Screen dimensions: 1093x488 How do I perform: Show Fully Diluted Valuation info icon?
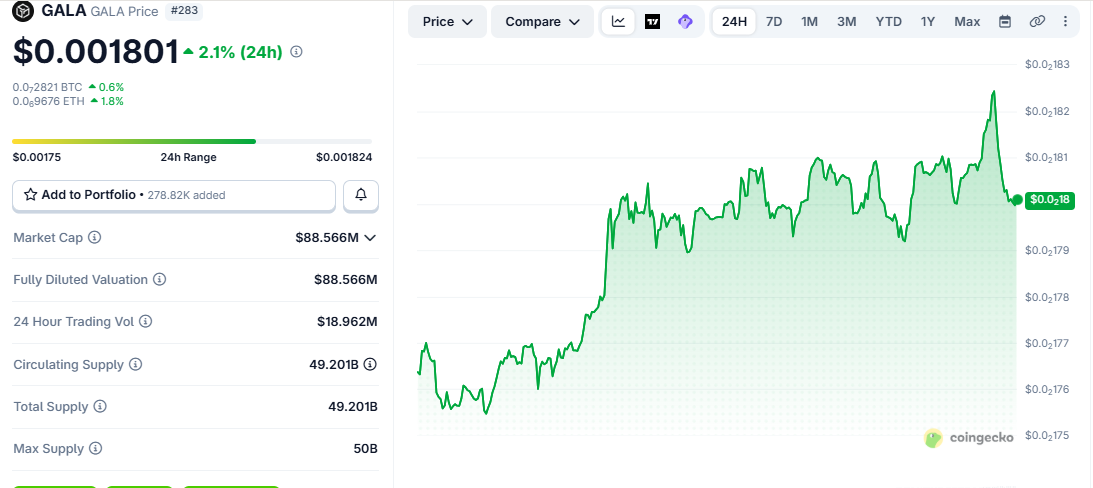point(160,280)
